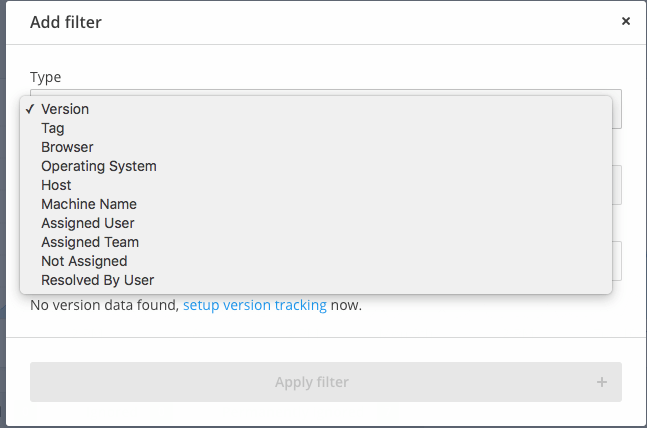Select Not Assigned filter type
Screen dimensions: 647x428
[x=84, y=261]
